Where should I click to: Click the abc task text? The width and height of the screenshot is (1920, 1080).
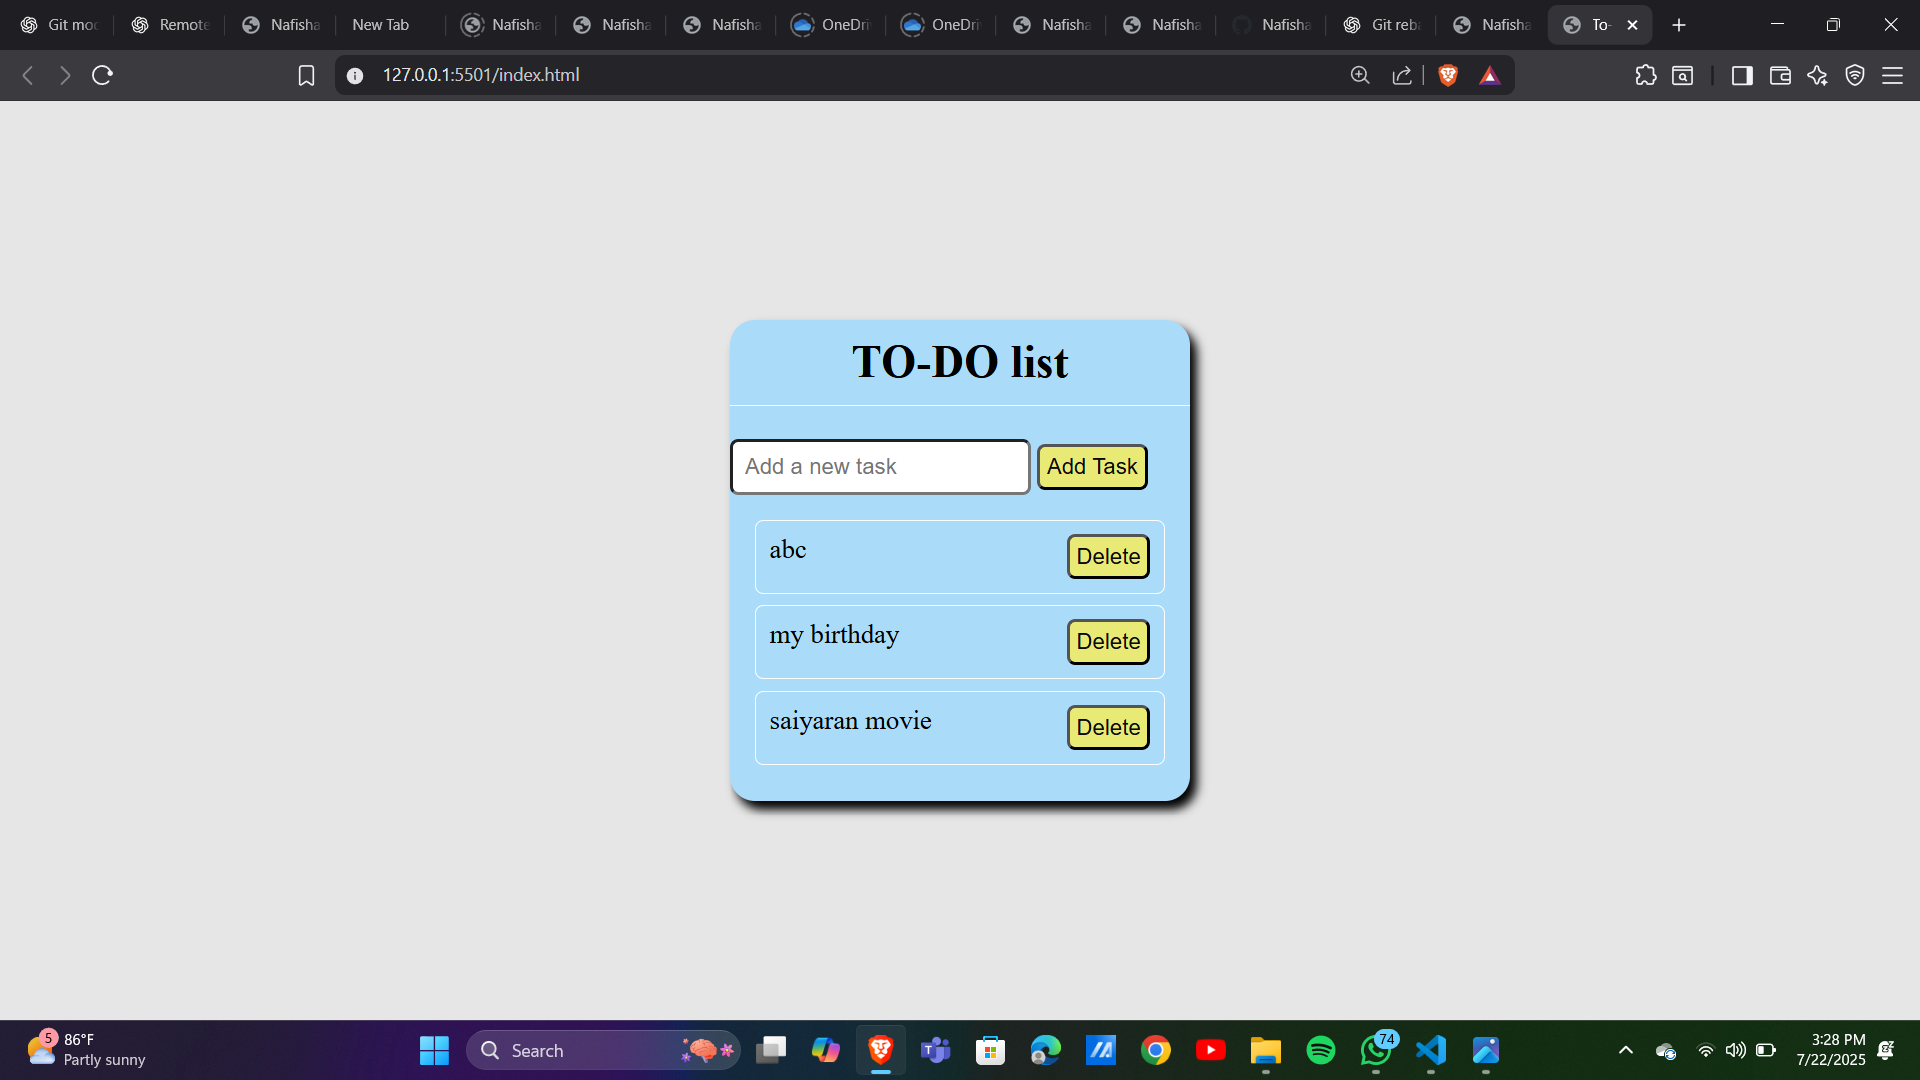click(788, 550)
